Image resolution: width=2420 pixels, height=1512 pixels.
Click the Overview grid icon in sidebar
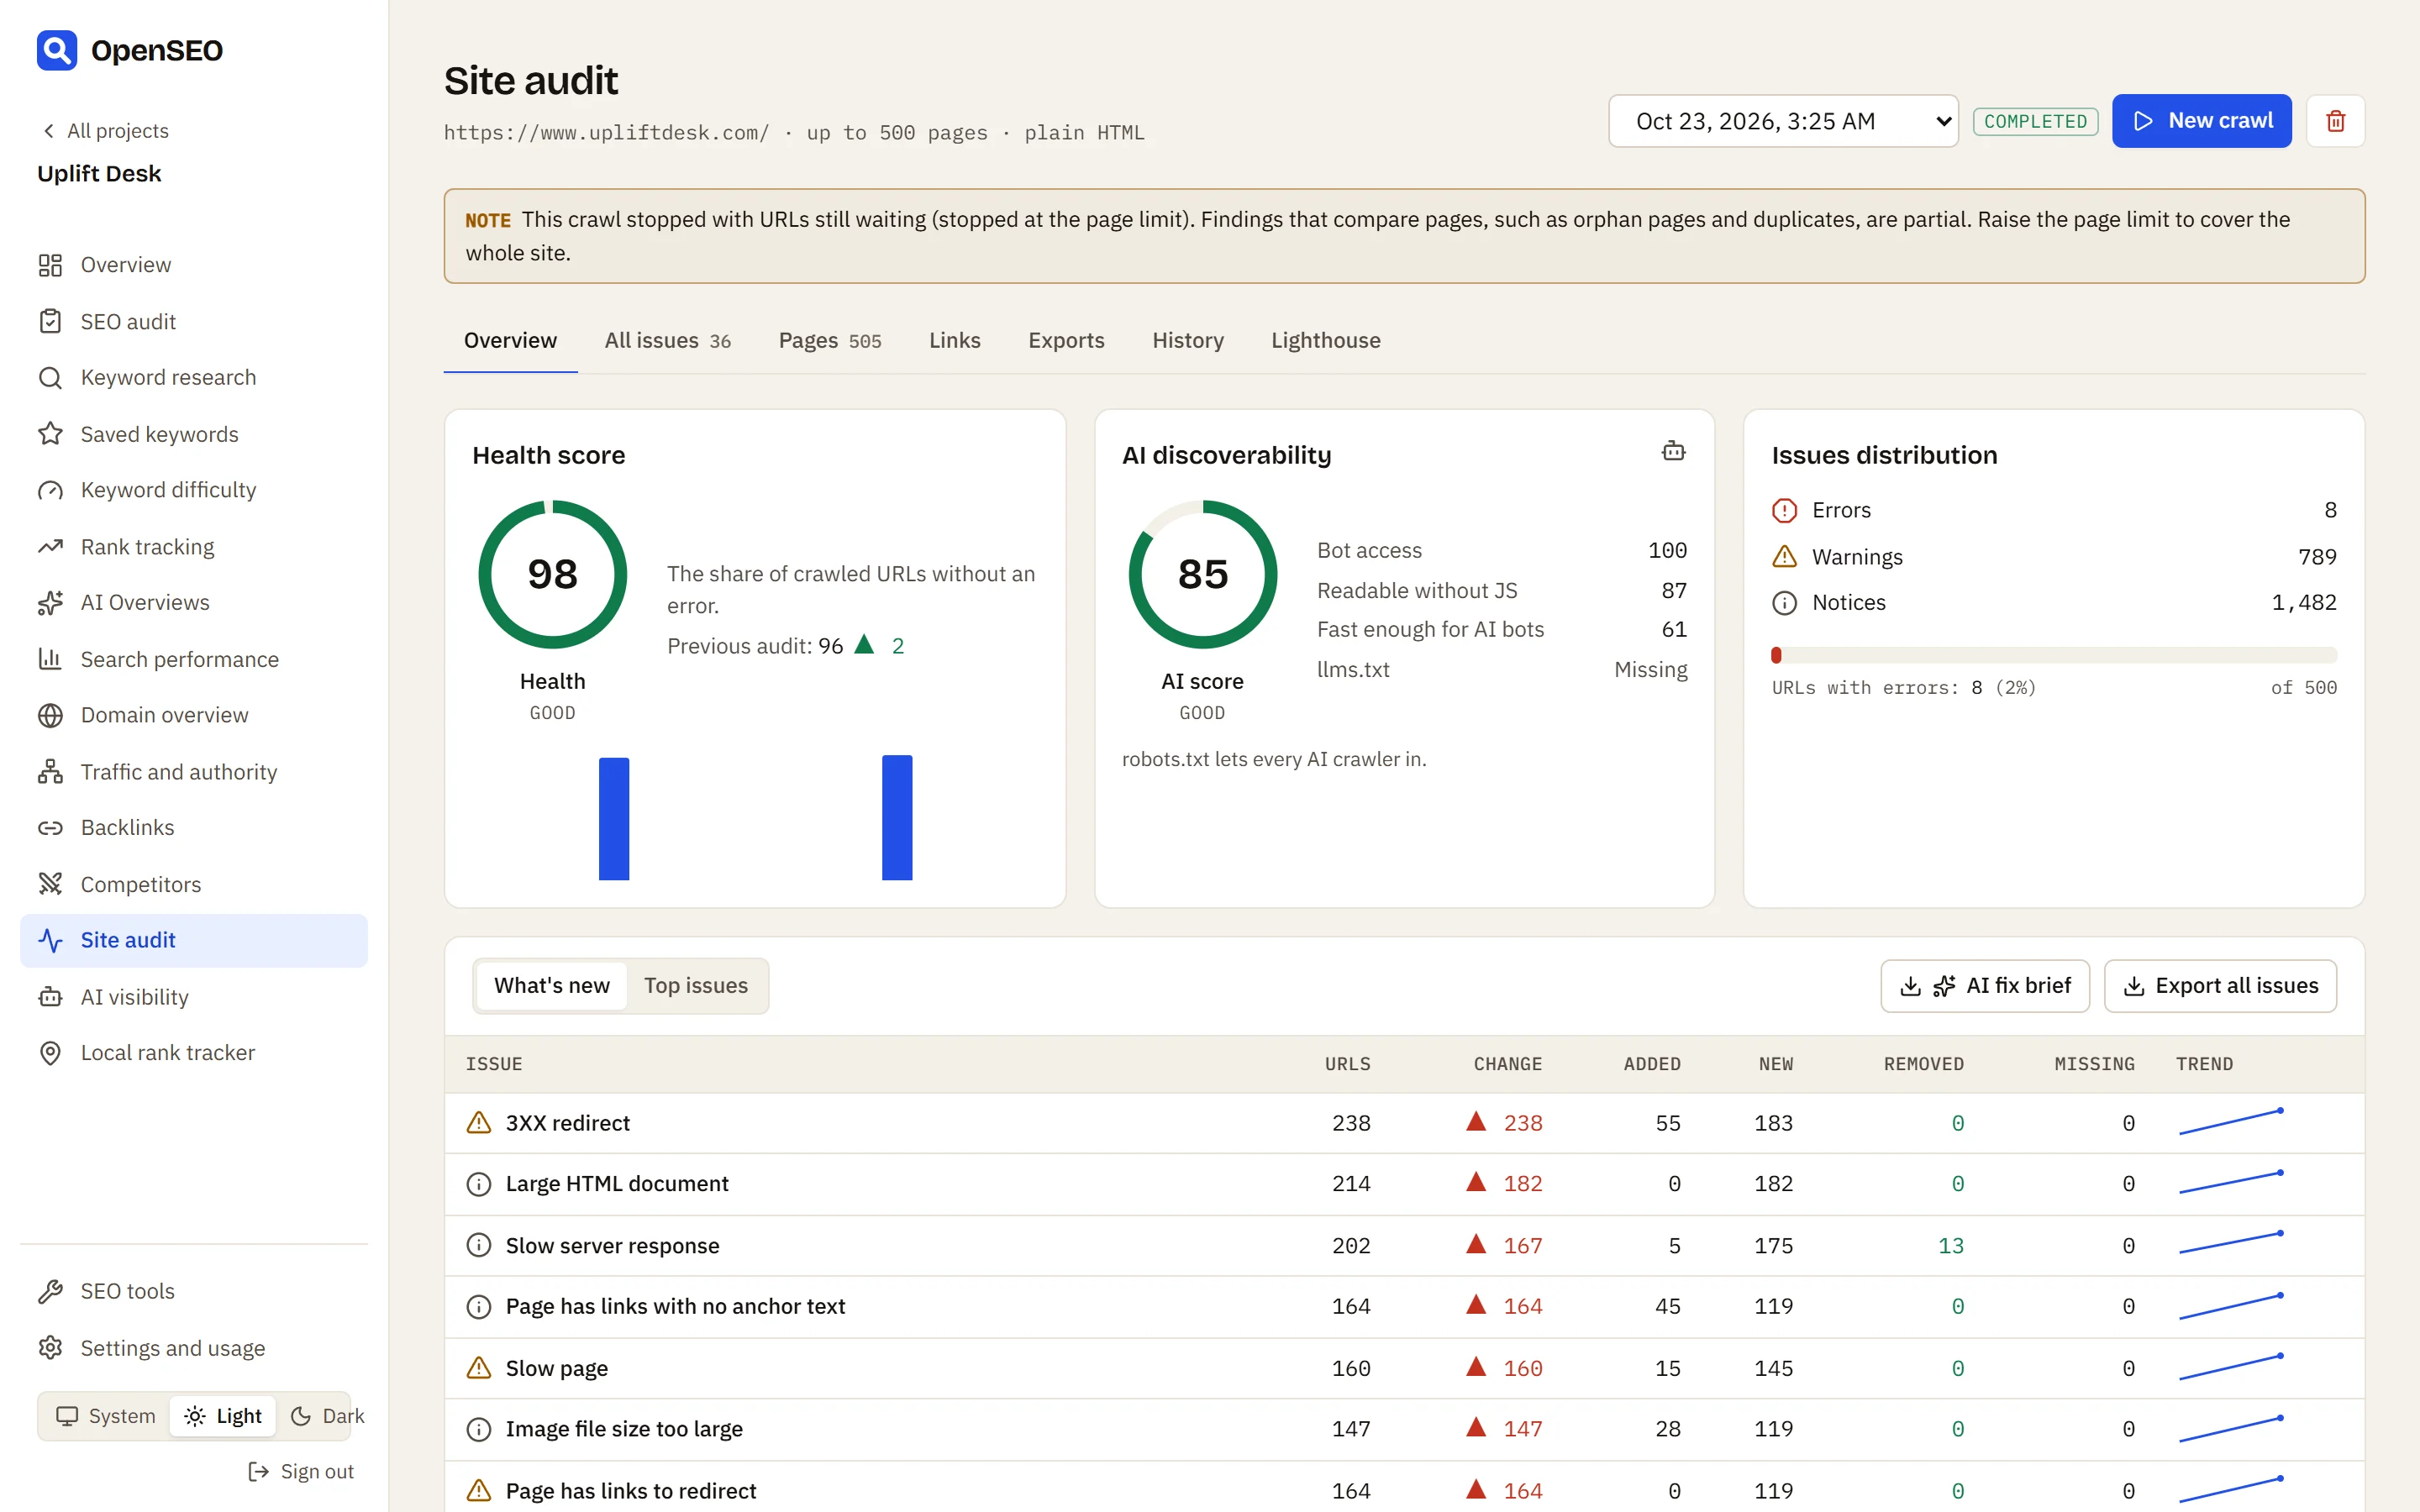(50, 265)
